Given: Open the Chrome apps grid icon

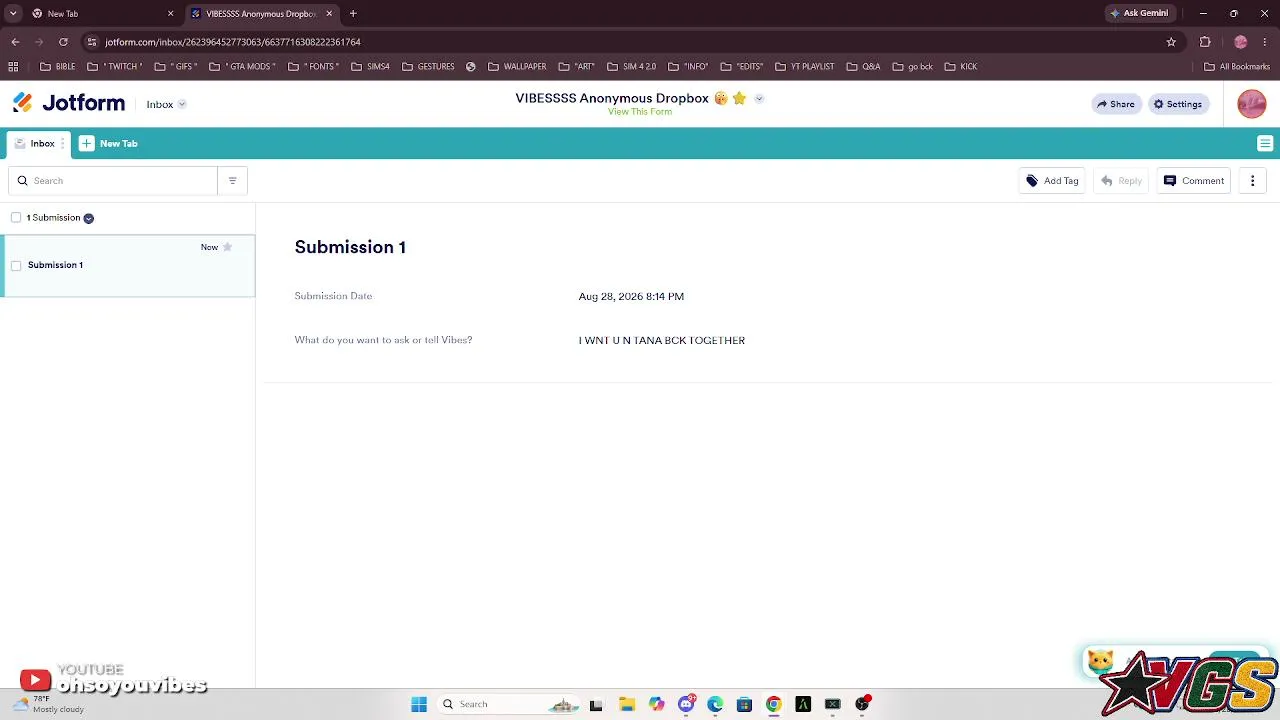Looking at the screenshot, I should pyautogui.click(x=13, y=67).
